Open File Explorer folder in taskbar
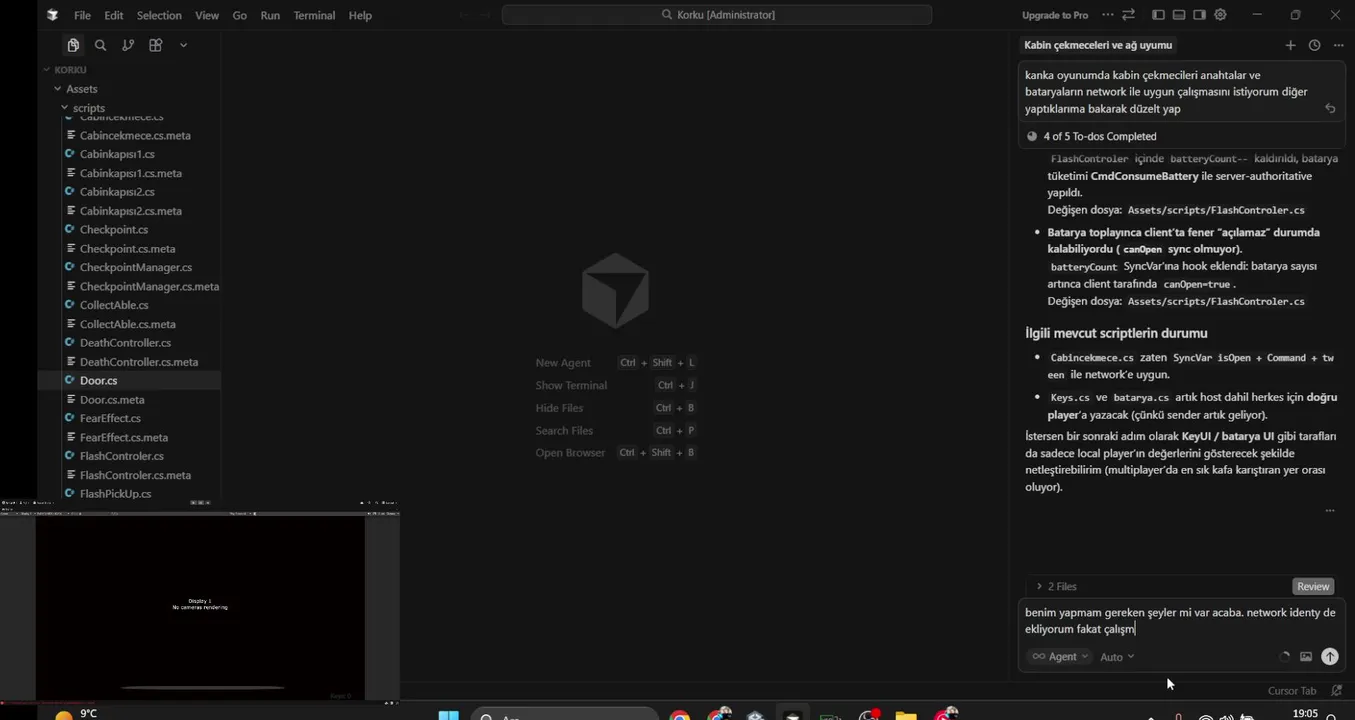The width and height of the screenshot is (1355, 720). coord(906,714)
